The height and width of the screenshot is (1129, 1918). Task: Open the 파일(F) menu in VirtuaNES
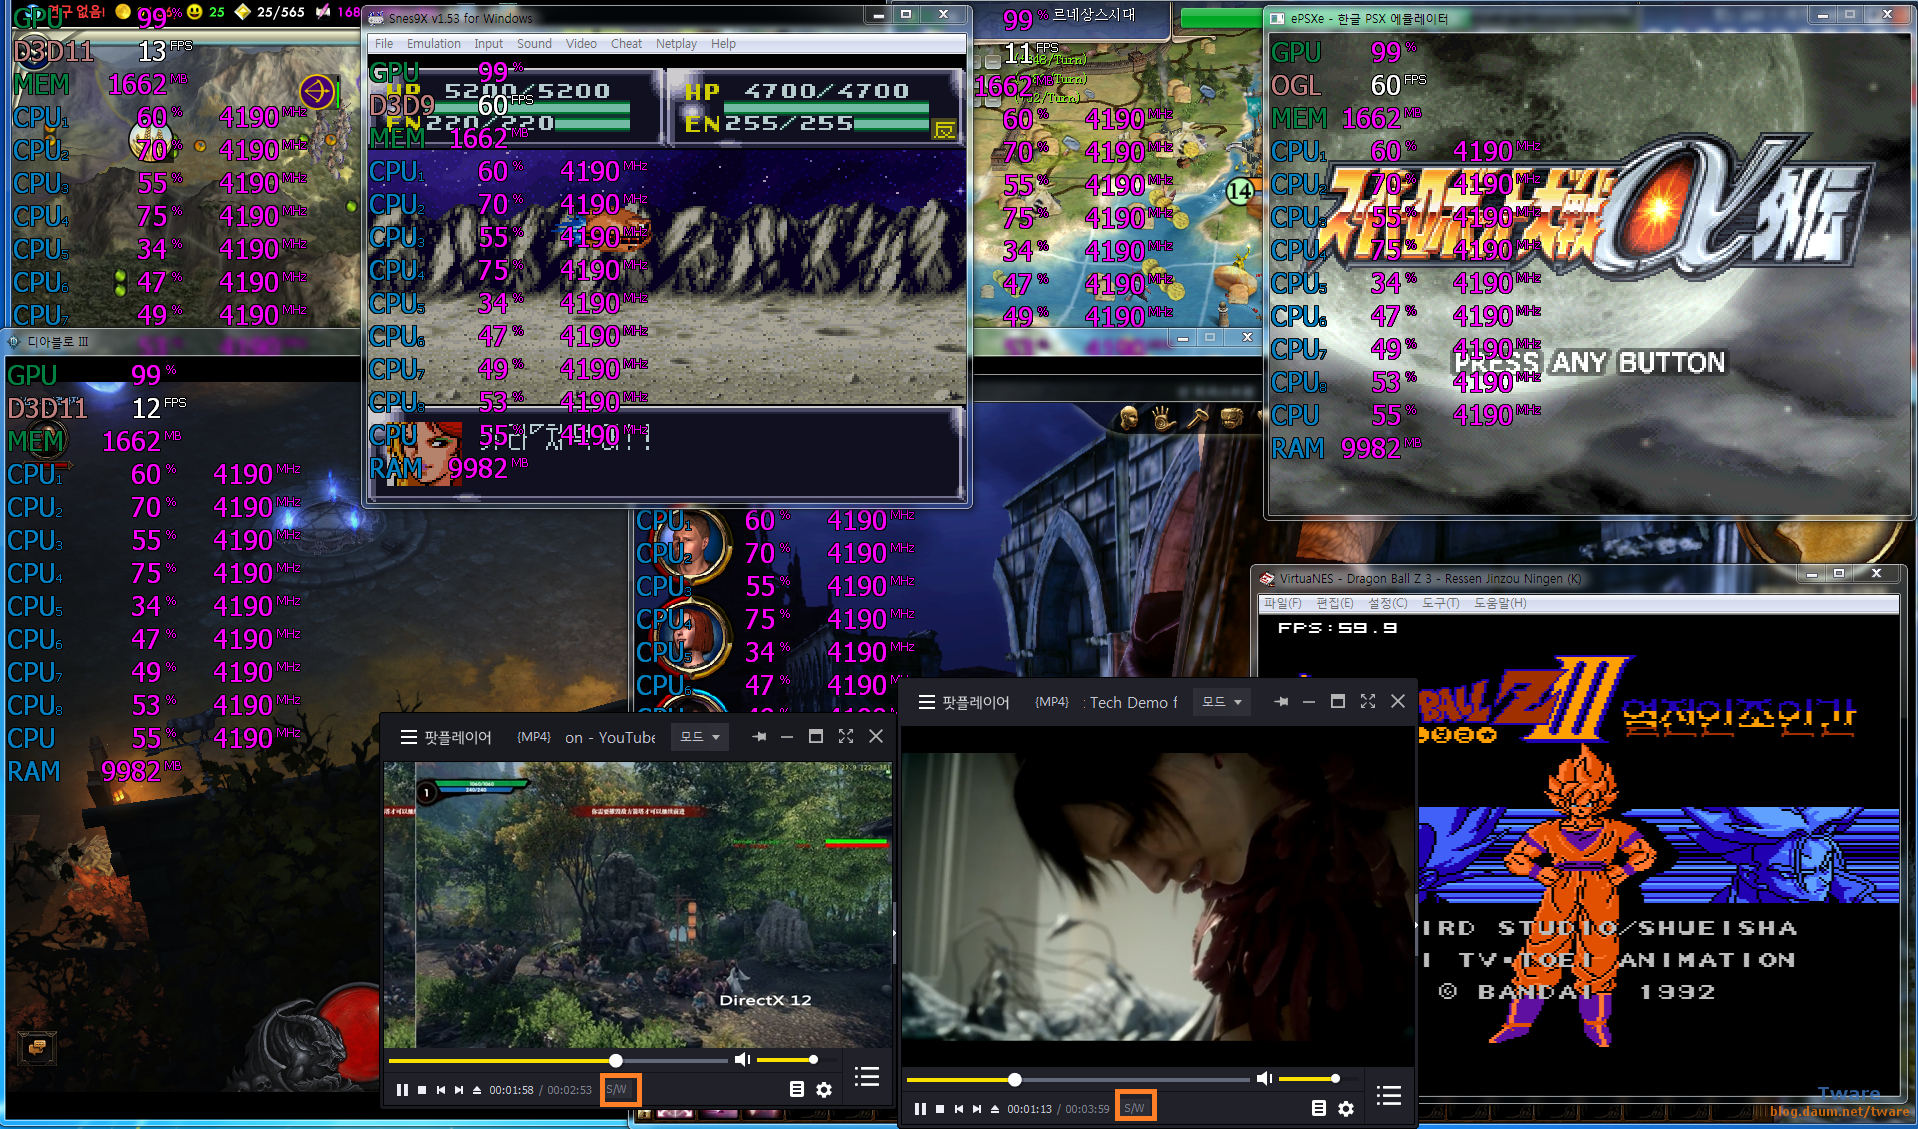point(1282,603)
